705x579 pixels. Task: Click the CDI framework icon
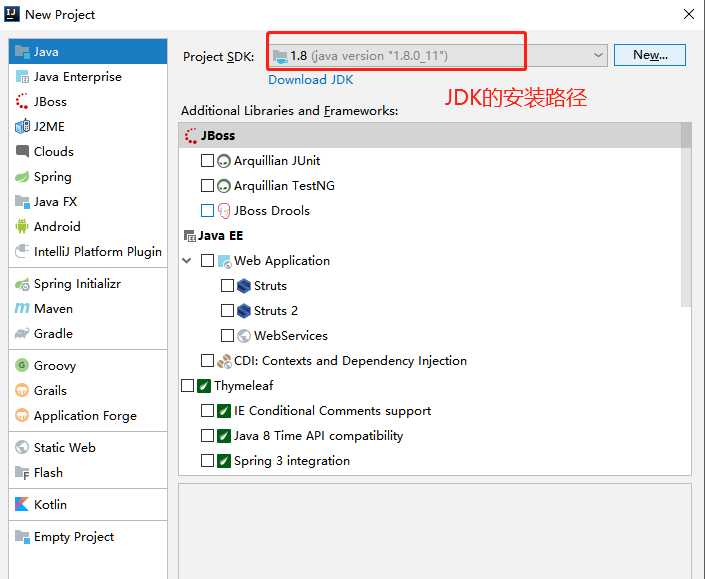tap(224, 361)
